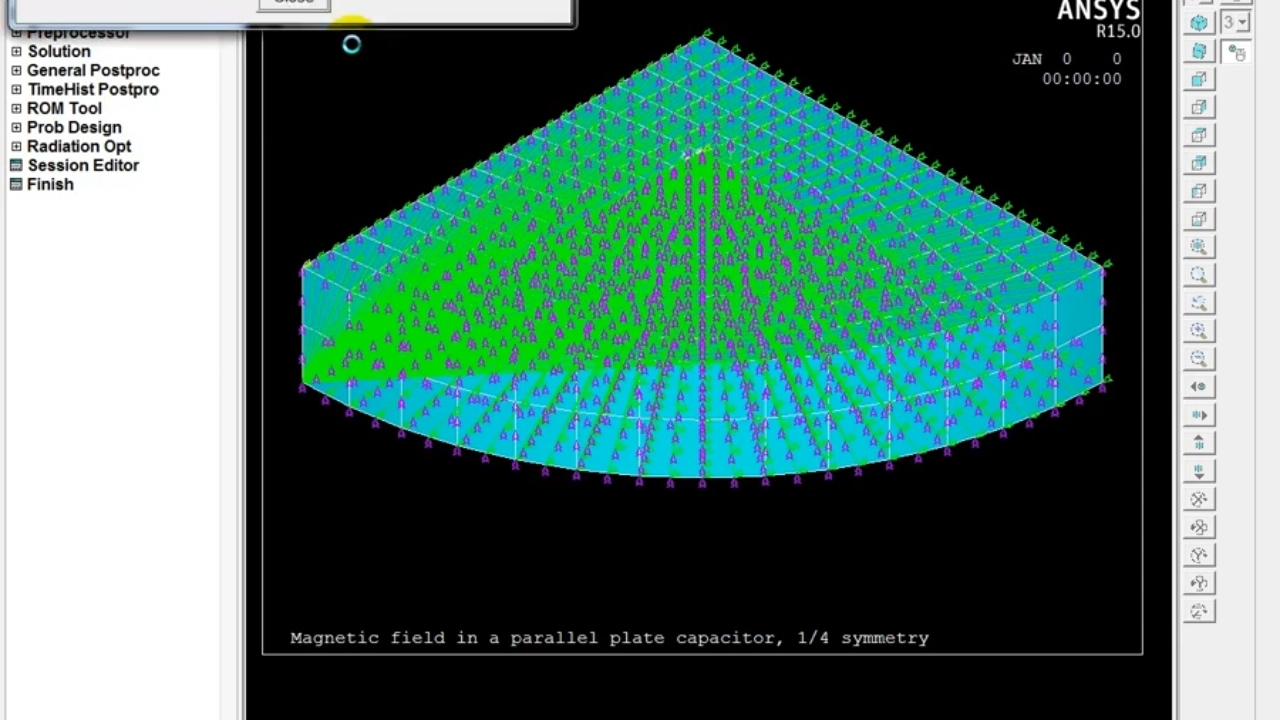
Task: Click Finish in the main menu
Action: point(50,184)
